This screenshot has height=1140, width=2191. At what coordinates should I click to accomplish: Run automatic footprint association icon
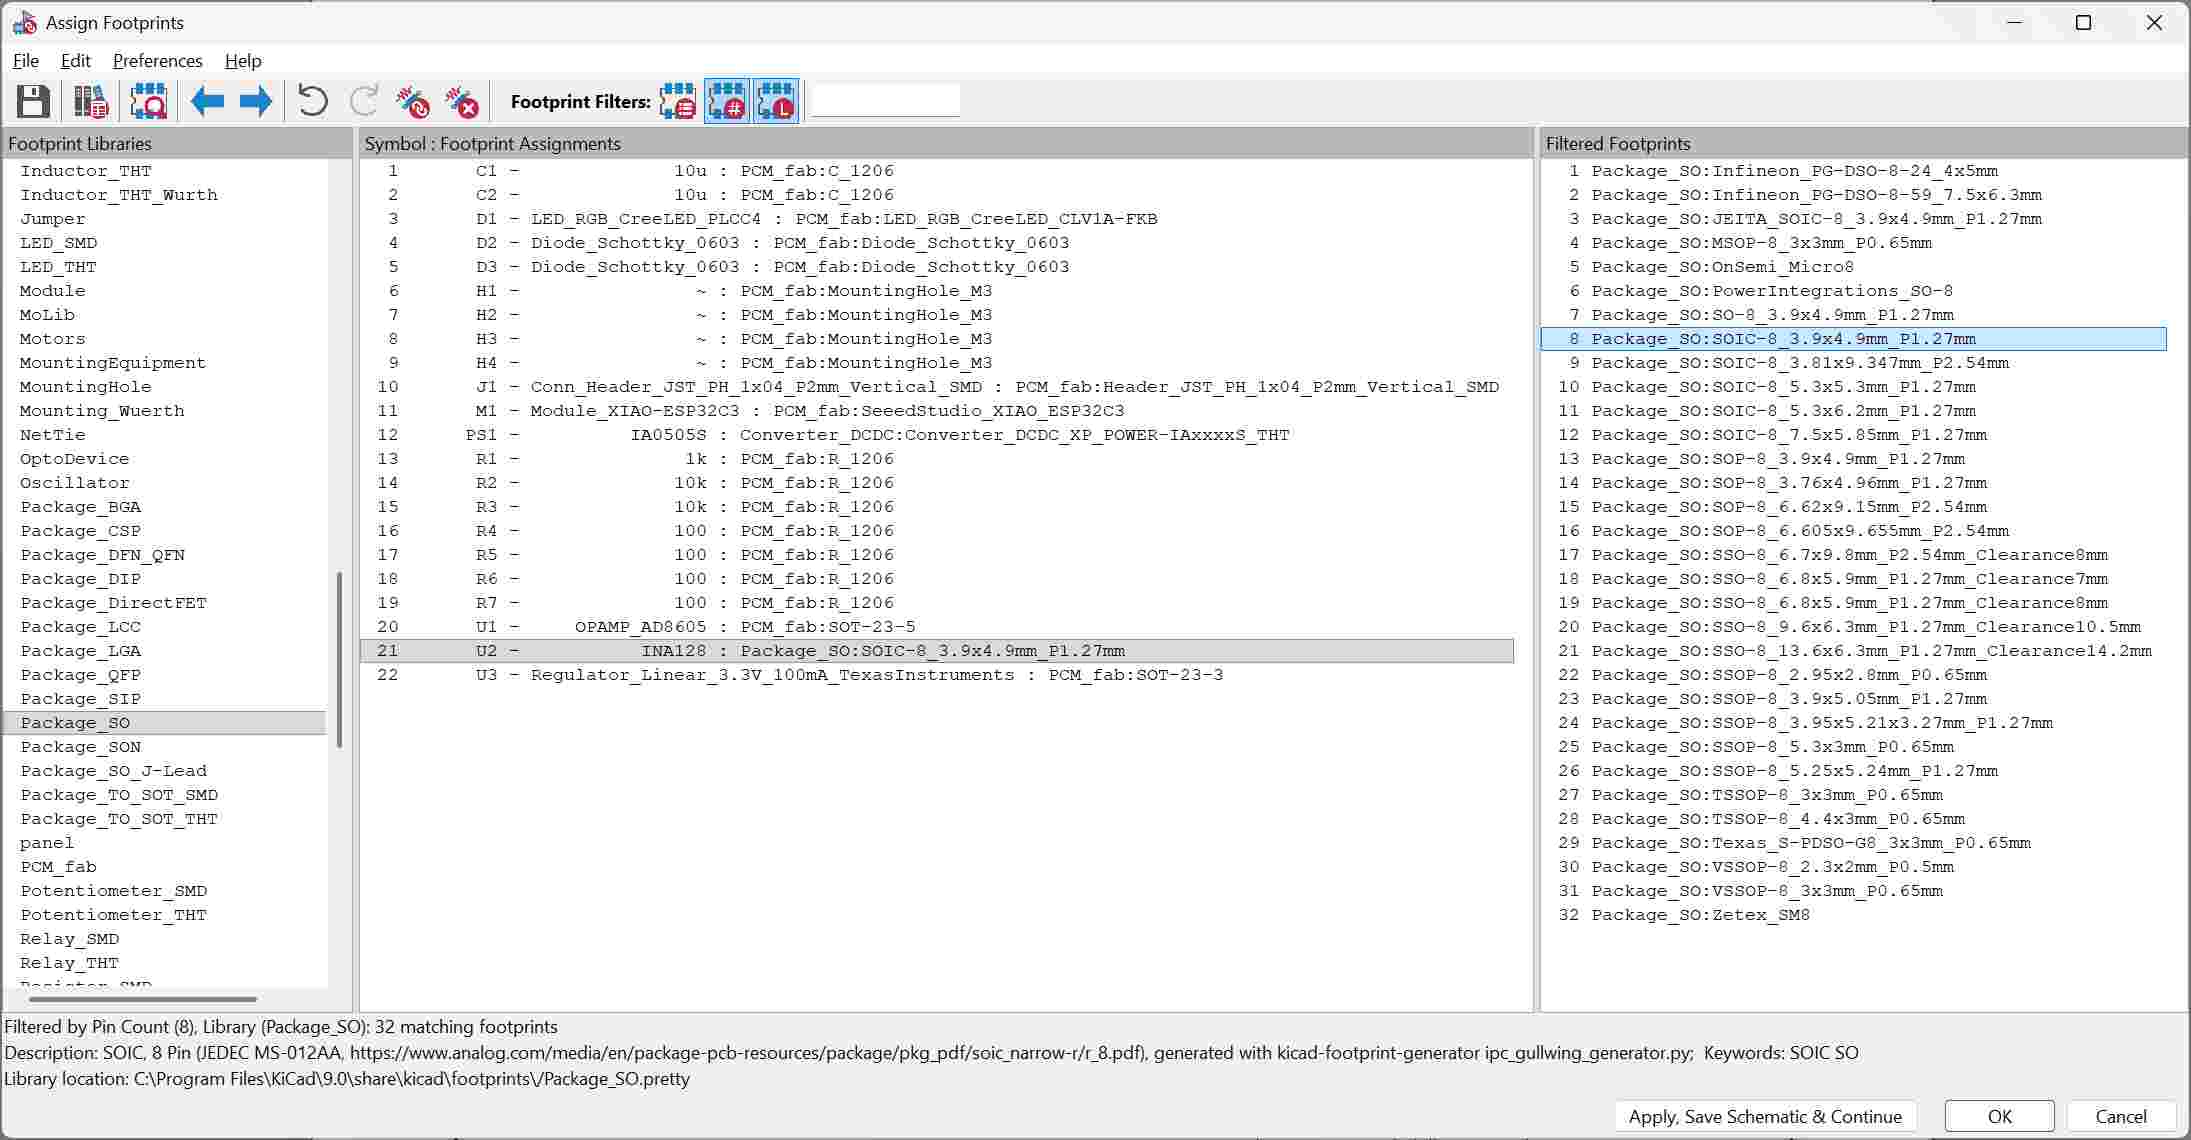click(x=412, y=102)
